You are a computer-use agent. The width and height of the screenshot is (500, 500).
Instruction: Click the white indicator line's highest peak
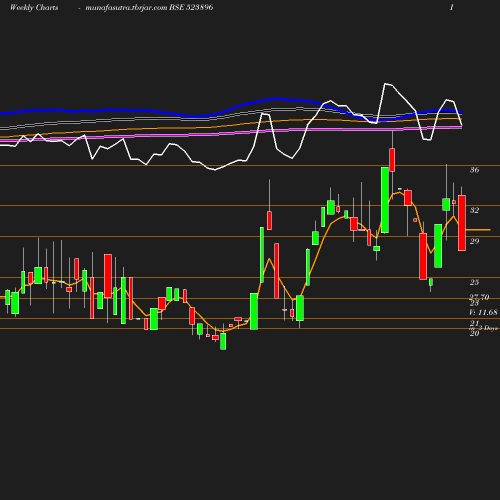tap(385, 84)
